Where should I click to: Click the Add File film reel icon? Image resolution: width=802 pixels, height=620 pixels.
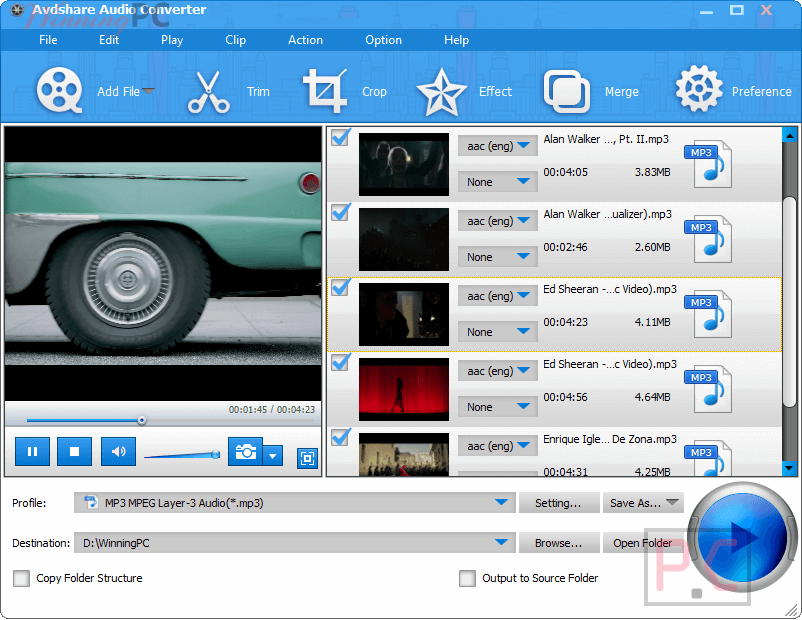[x=59, y=91]
